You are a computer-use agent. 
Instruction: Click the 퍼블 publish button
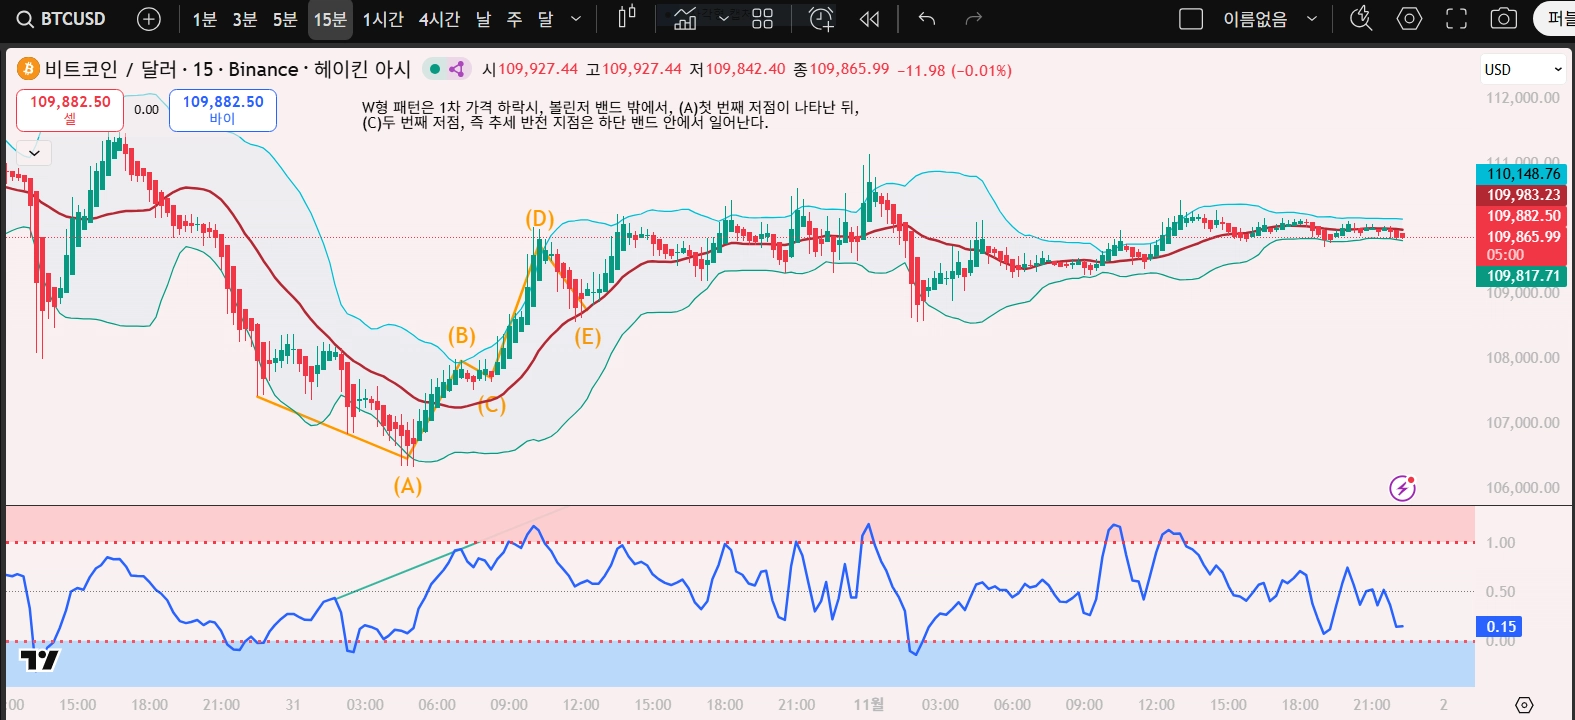point(1556,19)
